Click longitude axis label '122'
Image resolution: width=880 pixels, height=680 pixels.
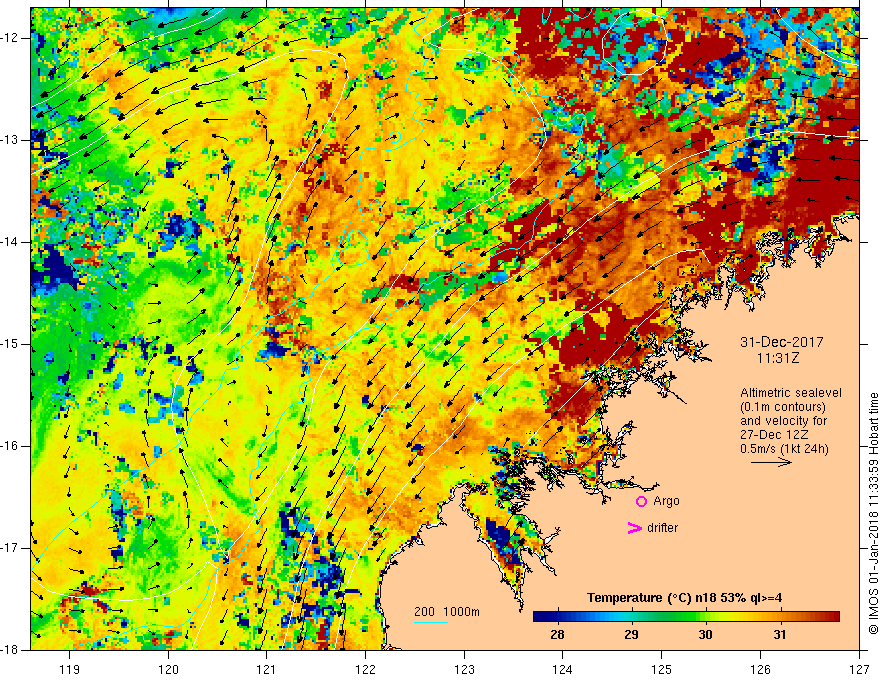[x=365, y=669]
